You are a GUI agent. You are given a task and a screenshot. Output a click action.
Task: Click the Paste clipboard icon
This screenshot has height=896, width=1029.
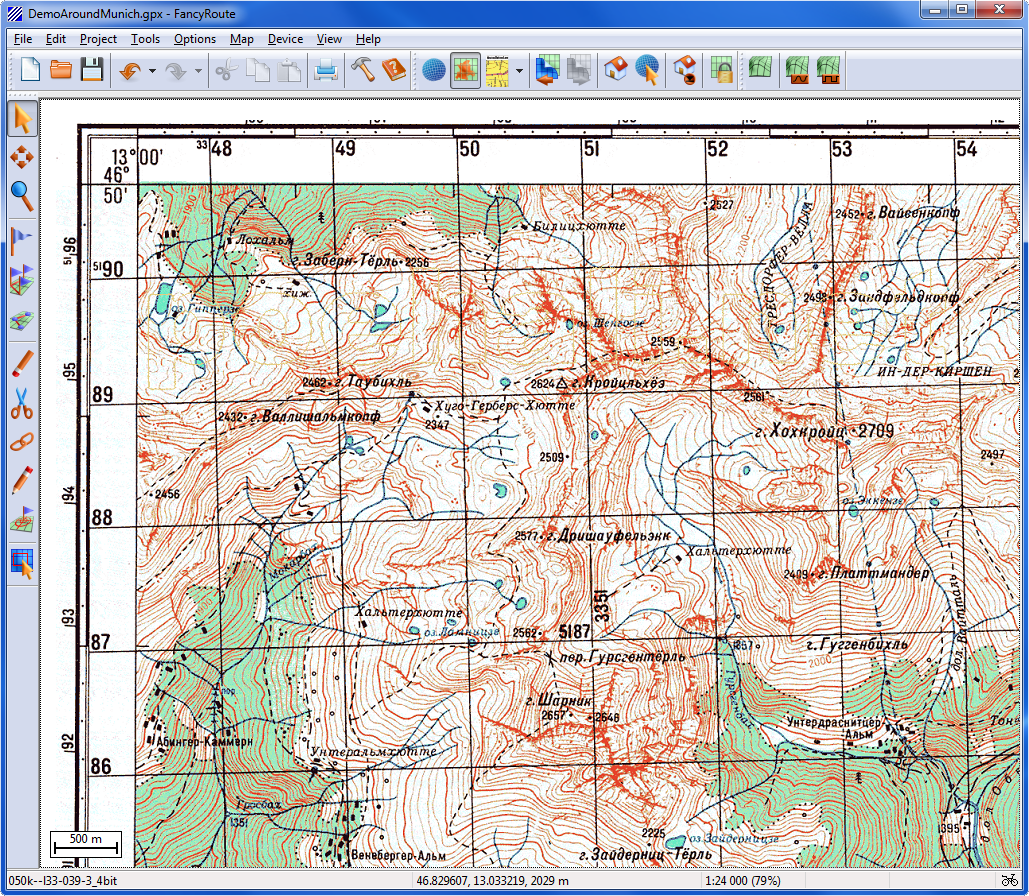click(289, 70)
